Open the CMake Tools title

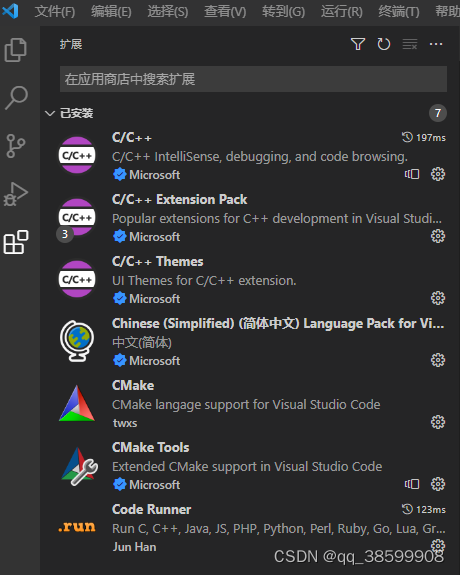[x=150, y=447]
